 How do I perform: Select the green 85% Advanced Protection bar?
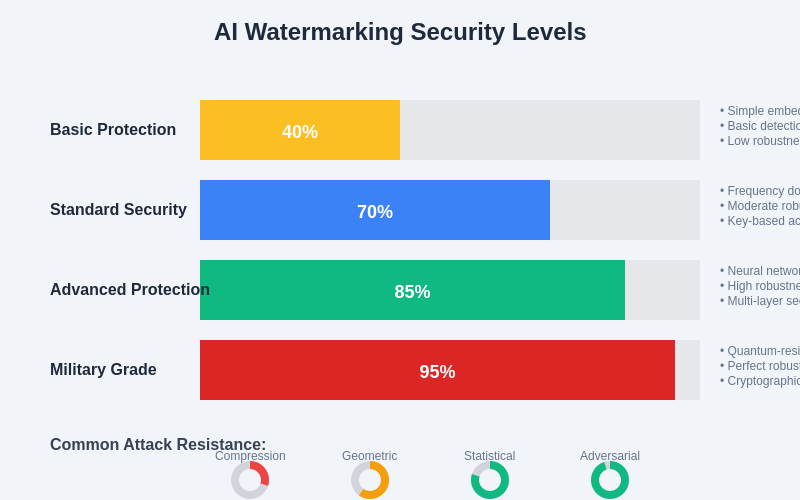point(412,290)
